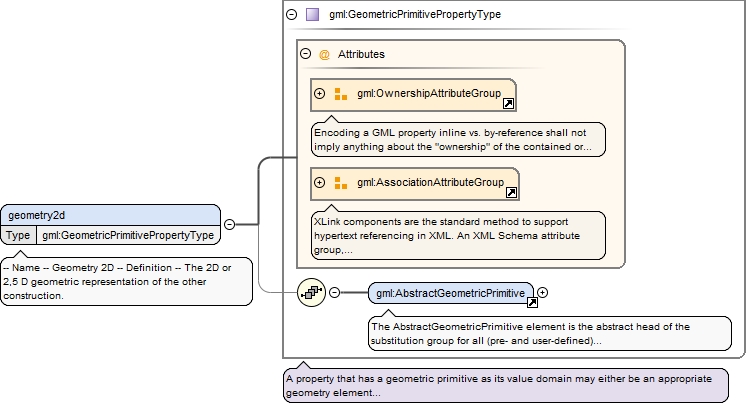Expand gml:AbstractGeometricPrimitive

click(x=542, y=292)
